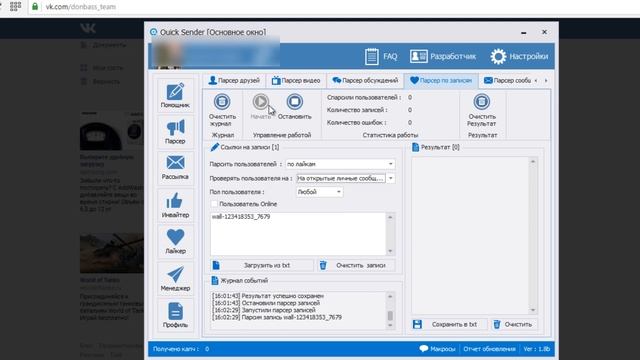Open the Парсер megaphone section
This screenshot has width=640, height=360.
pos(175,131)
